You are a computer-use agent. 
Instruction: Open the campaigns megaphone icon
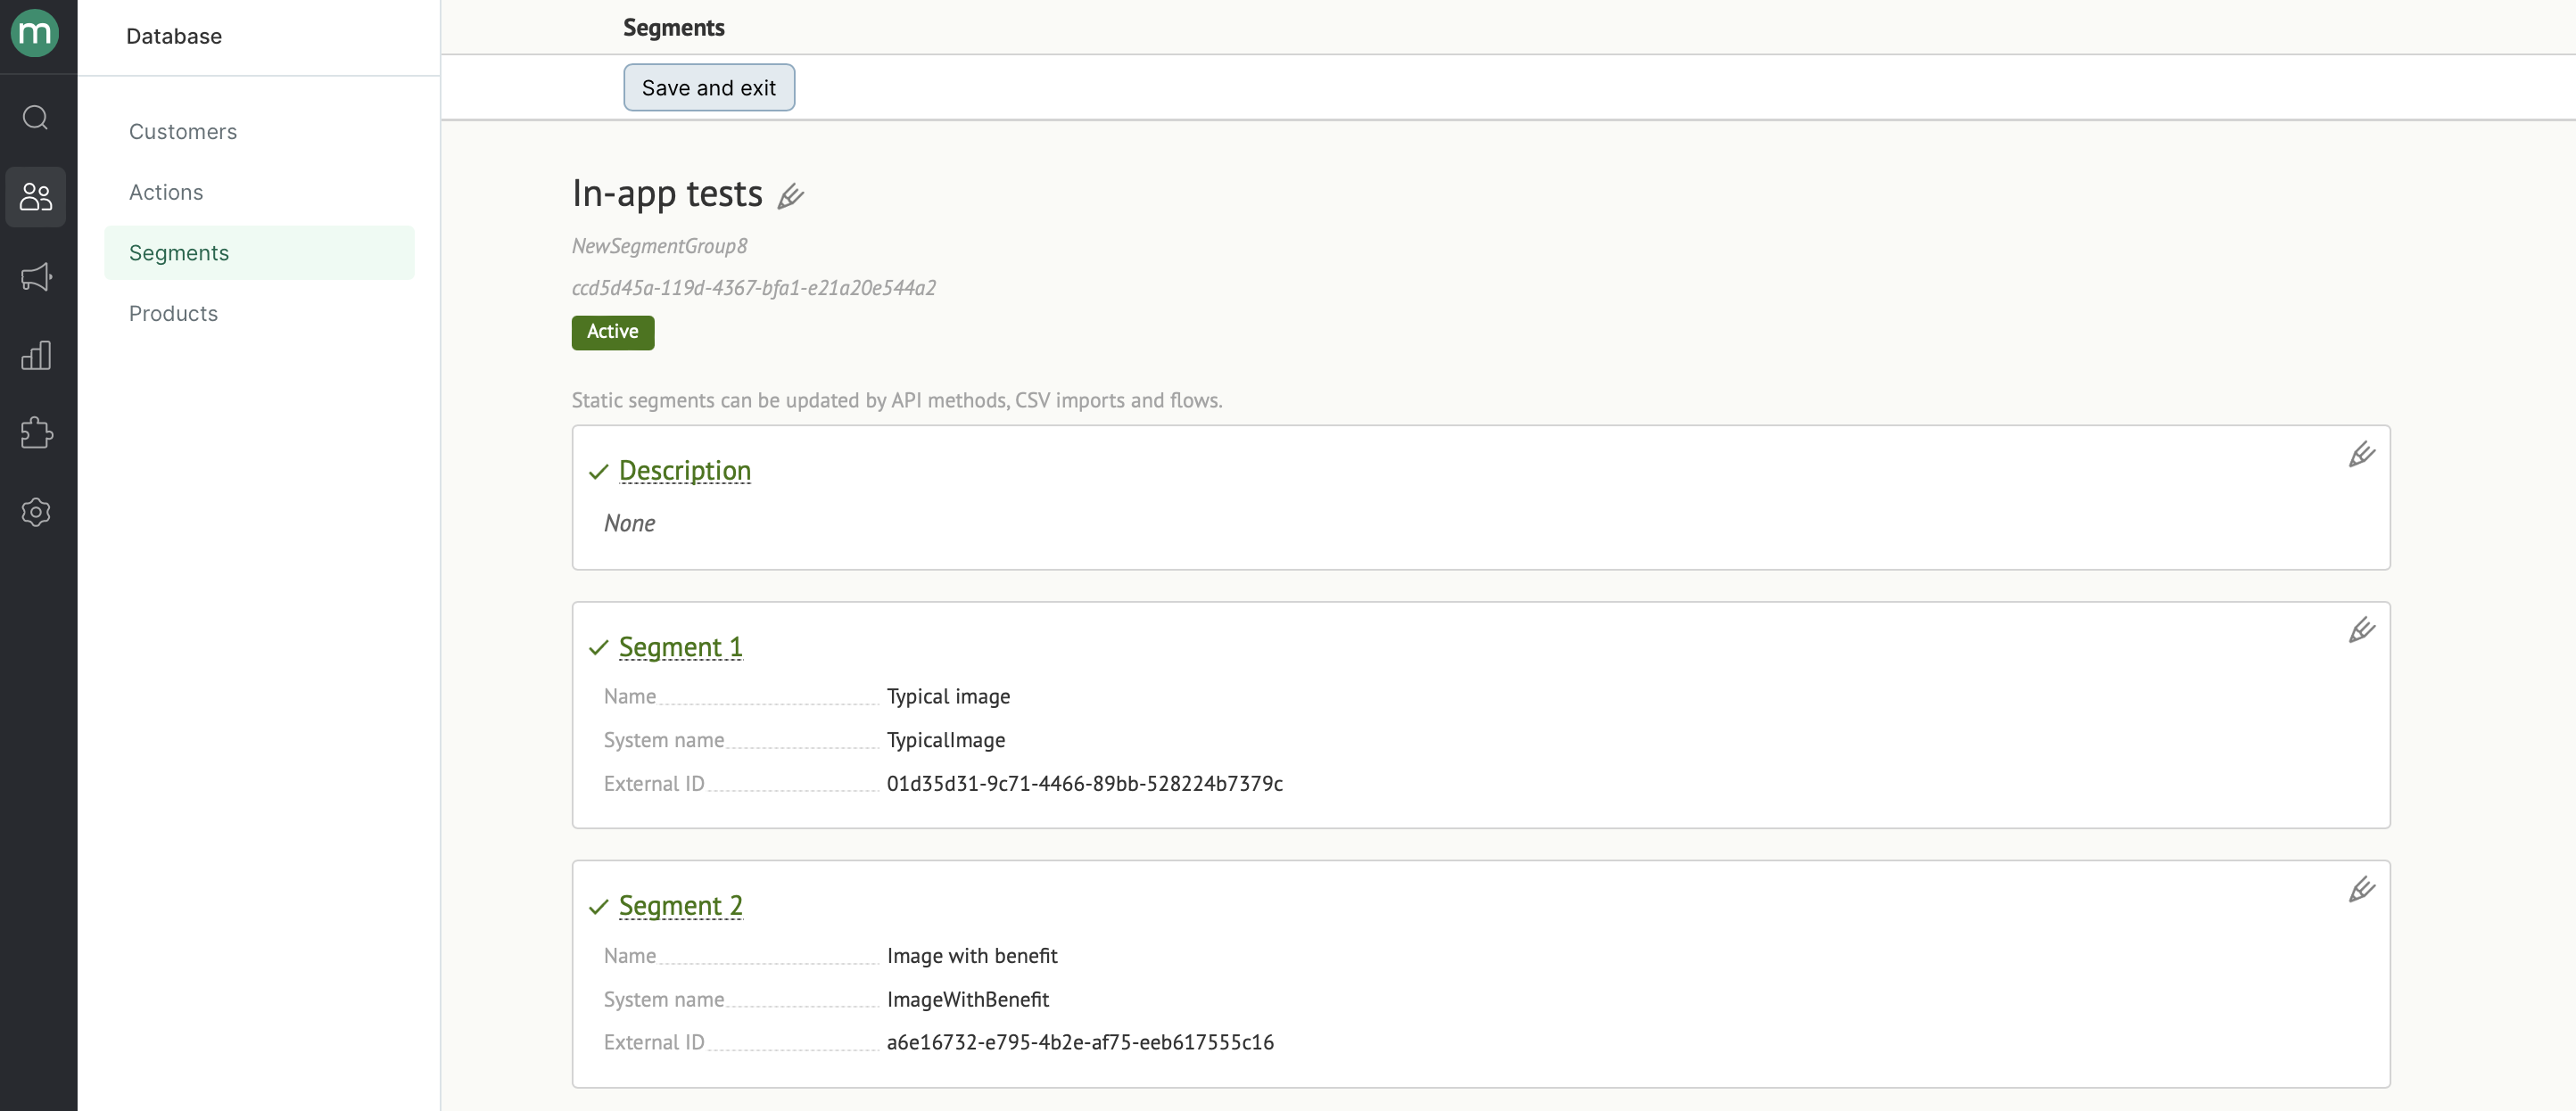pos(36,276)
